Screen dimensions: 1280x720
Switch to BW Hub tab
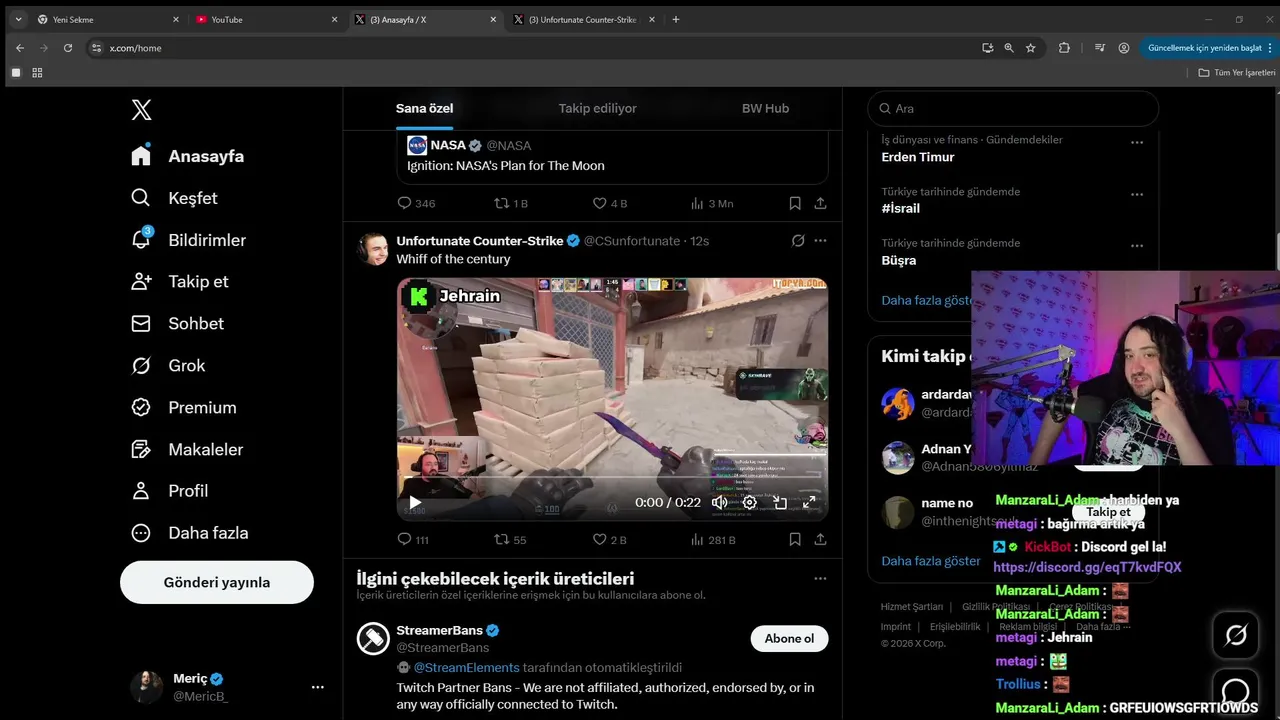[x=765, y=108]
